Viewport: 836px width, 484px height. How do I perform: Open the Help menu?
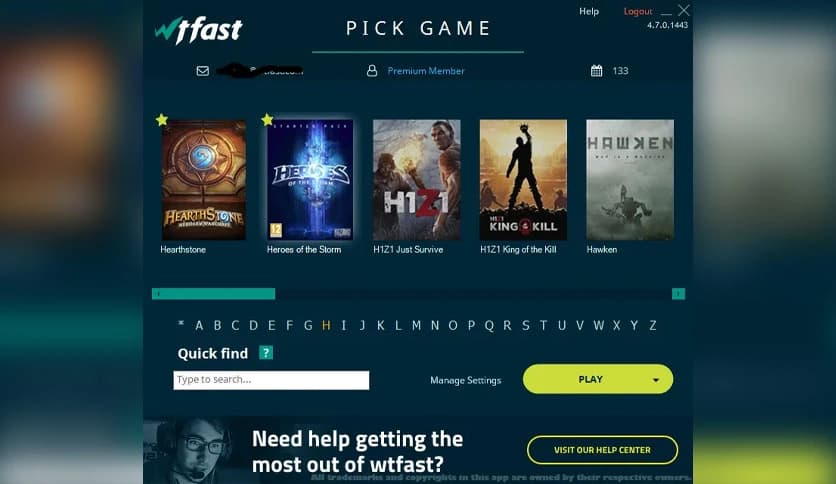pos(589,11)
